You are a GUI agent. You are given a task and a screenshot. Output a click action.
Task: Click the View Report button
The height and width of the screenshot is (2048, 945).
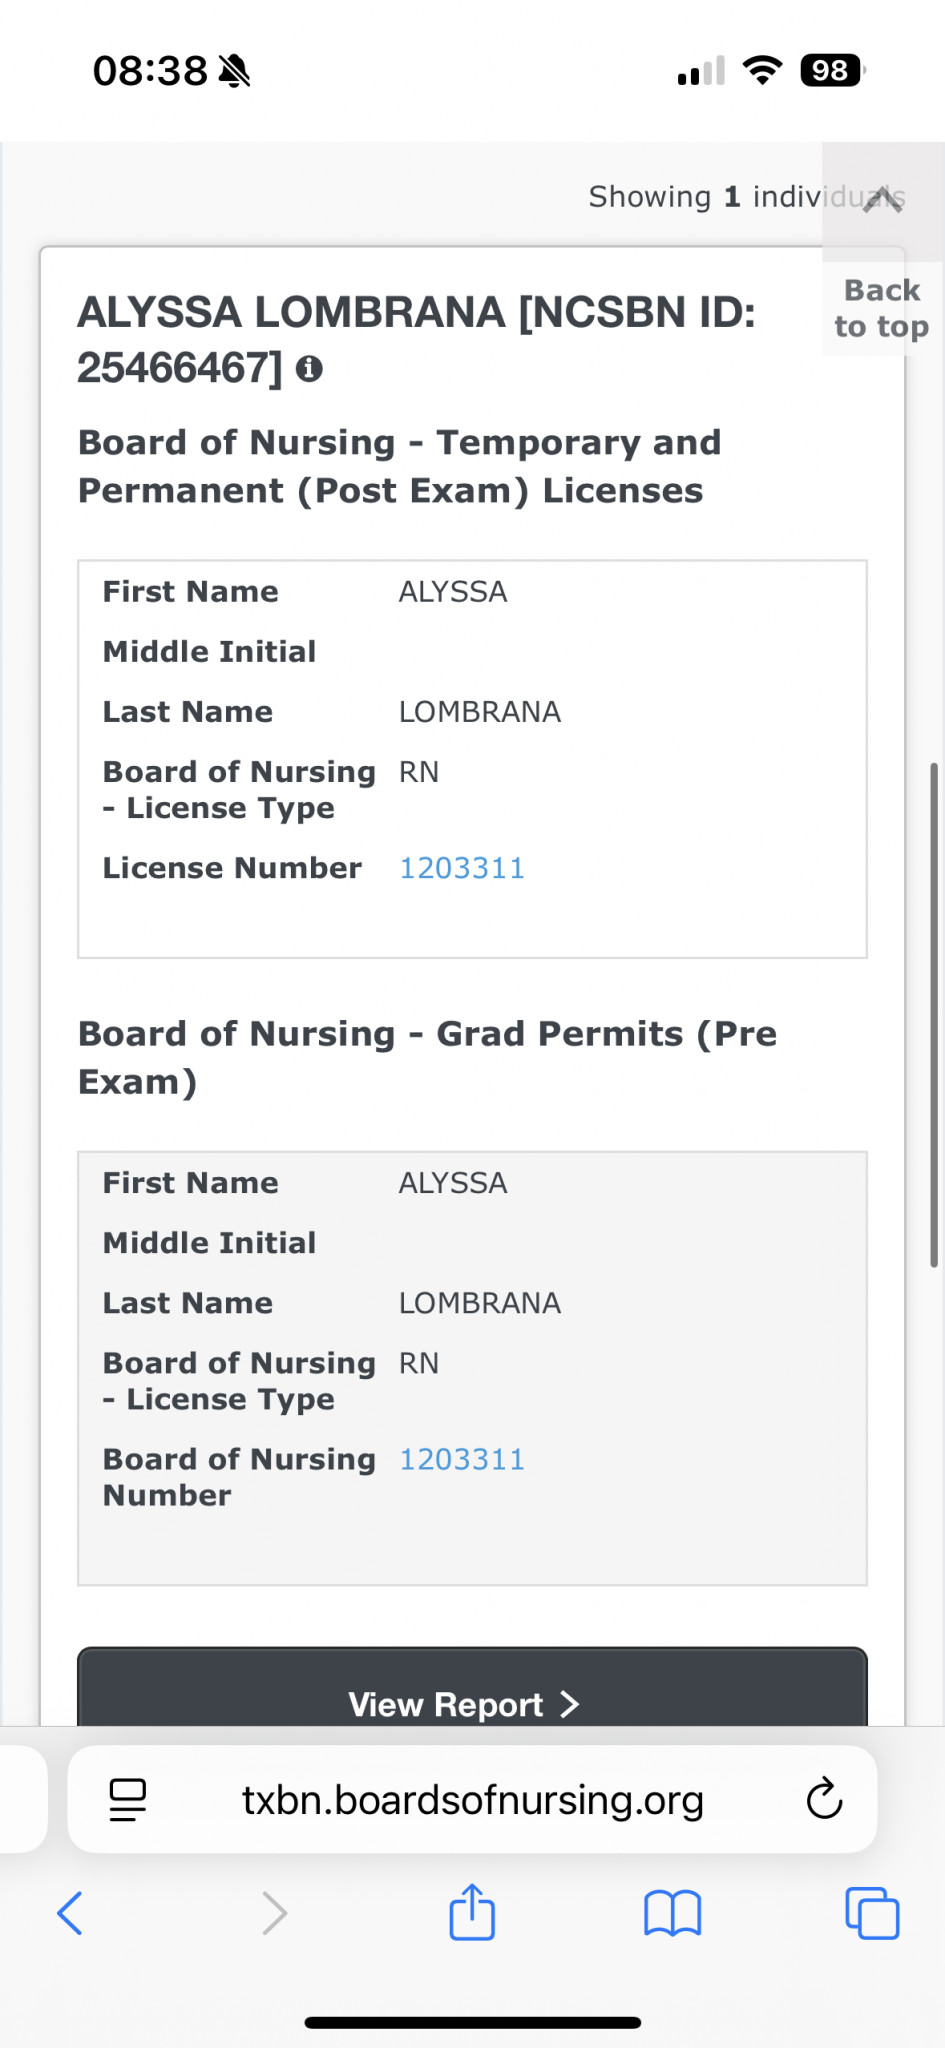472,1688
